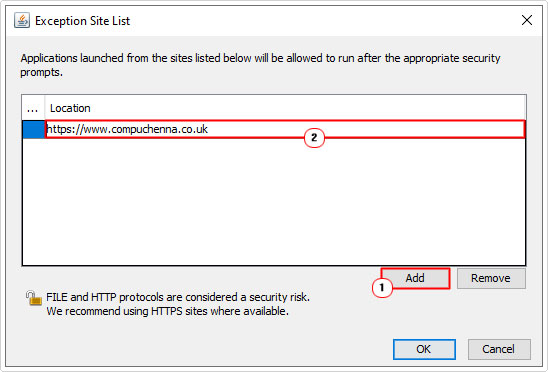548x372 pixels.
Task: Select the Location column header
Action: click(x=285, y=108)
